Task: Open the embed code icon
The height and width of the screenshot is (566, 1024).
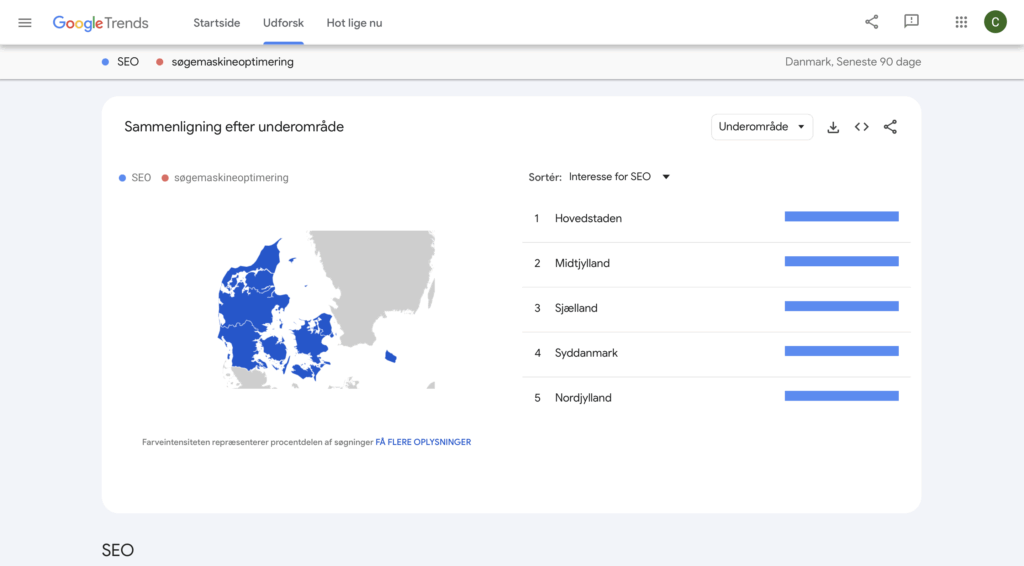Action: coord(861,127)
